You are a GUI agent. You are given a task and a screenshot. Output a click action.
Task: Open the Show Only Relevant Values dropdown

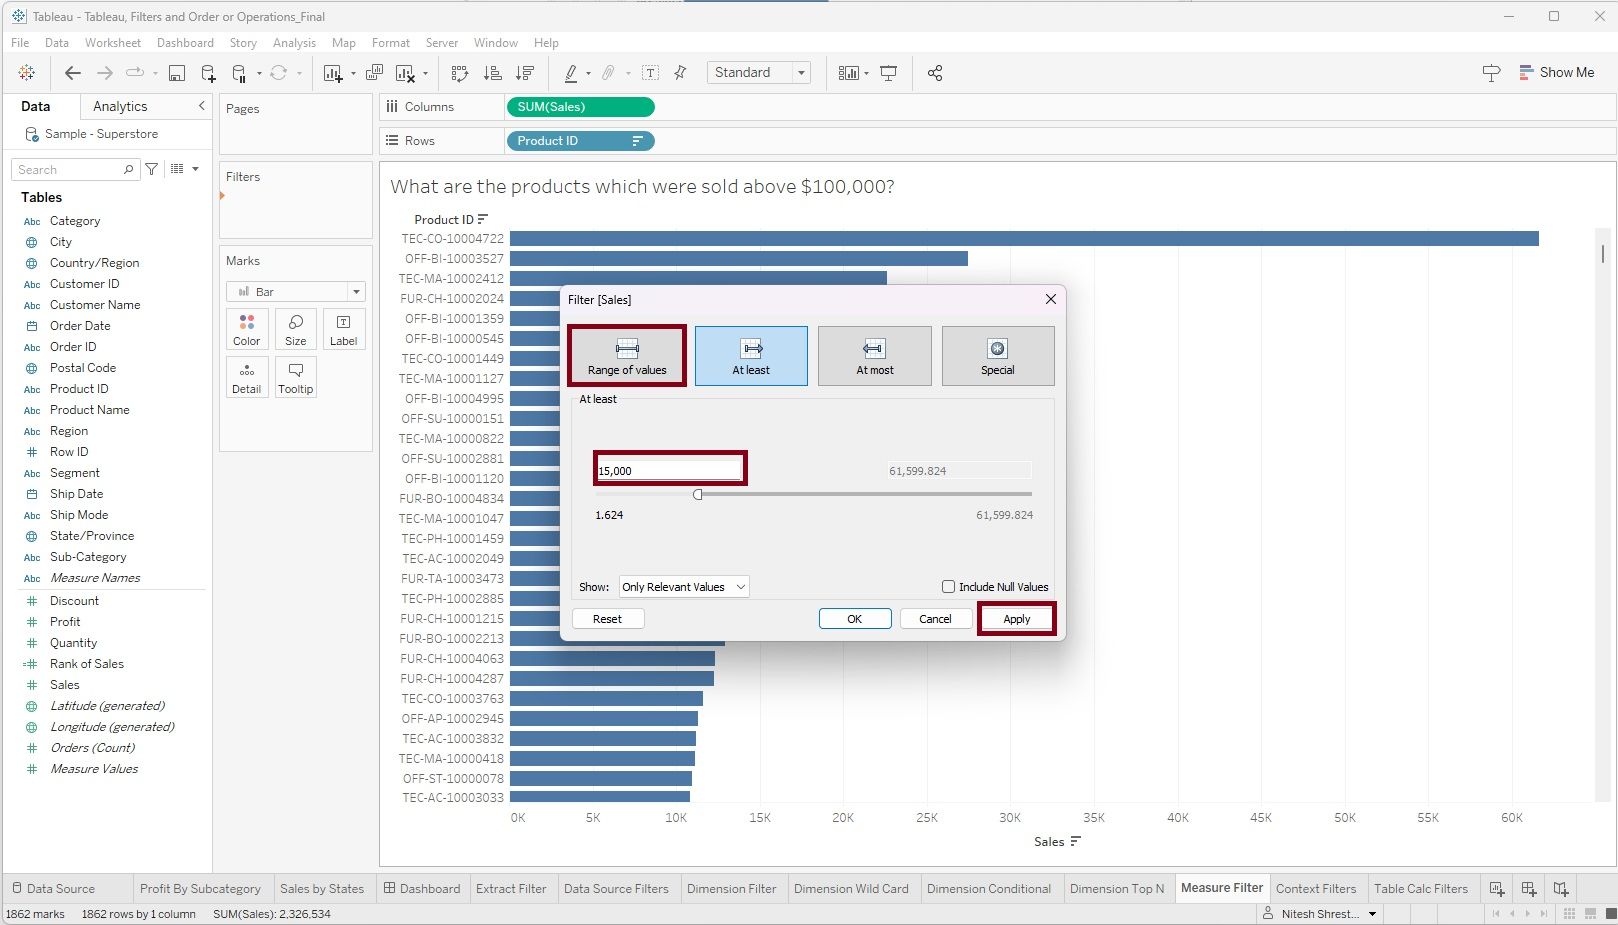pos(684,587)
